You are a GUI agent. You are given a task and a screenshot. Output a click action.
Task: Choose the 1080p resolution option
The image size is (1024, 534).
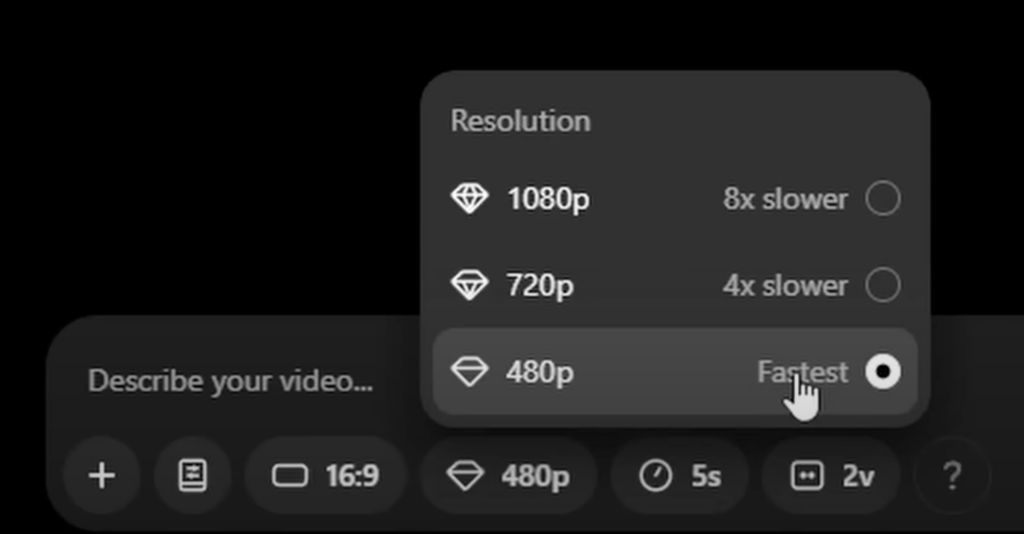point(675,198)
